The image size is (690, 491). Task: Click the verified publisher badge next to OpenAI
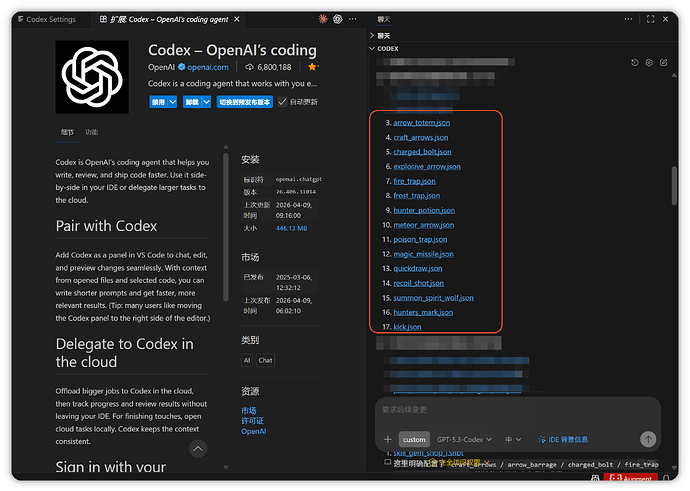point(181,67)
